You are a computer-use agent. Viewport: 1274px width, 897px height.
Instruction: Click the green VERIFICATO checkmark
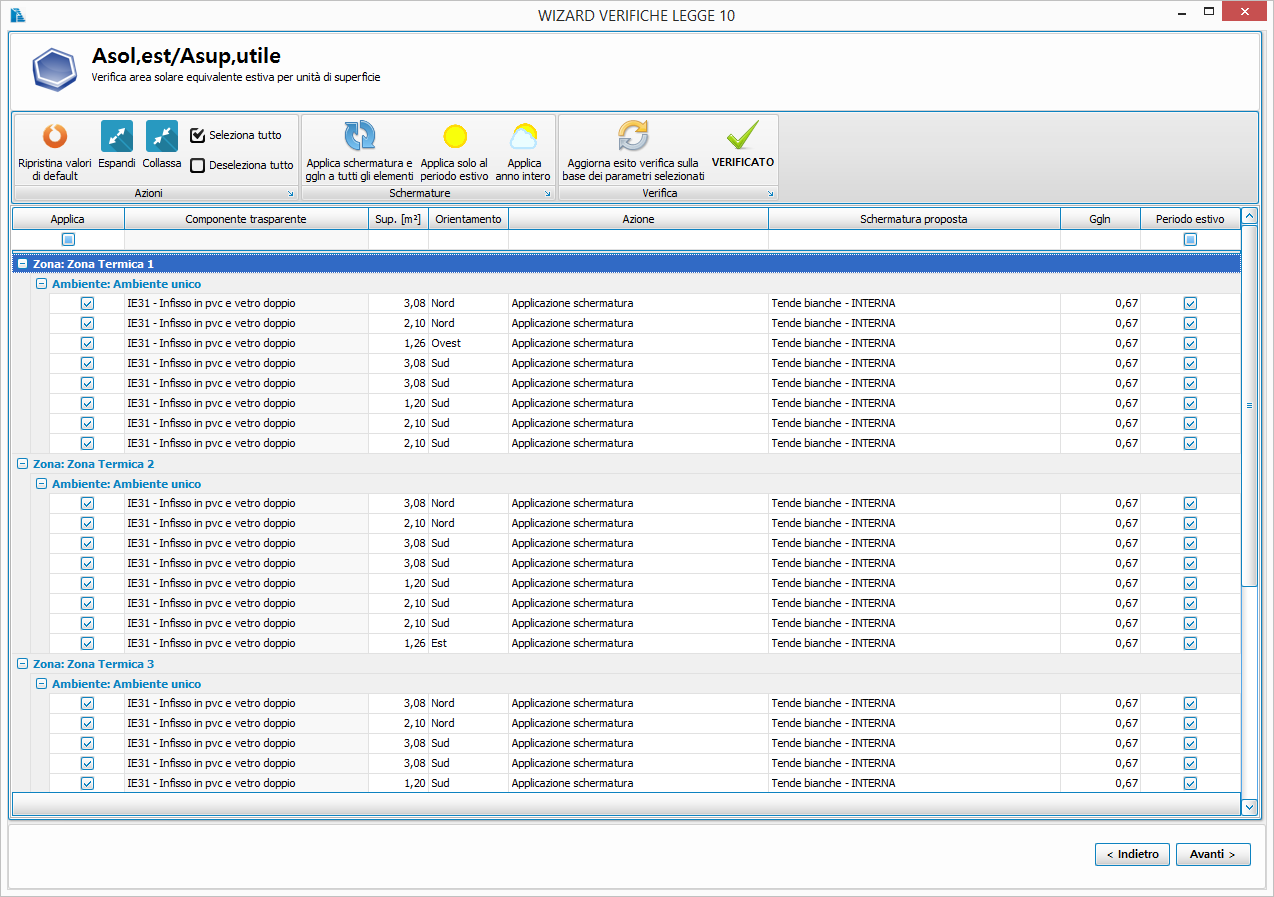742,135
